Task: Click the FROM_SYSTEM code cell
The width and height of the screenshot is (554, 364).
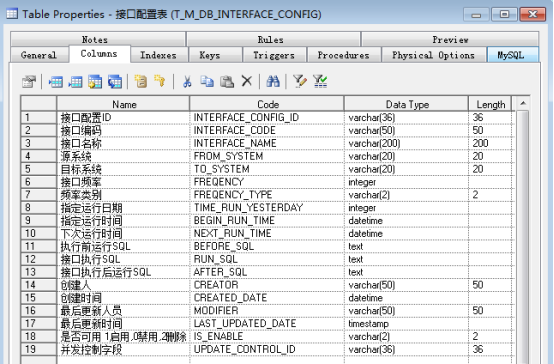Action: [x=267, y=156]
